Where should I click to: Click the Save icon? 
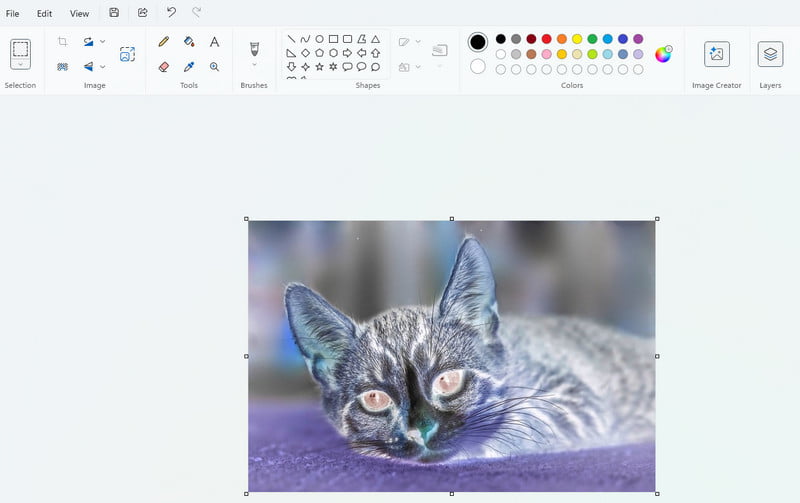[x=114, y=13]
